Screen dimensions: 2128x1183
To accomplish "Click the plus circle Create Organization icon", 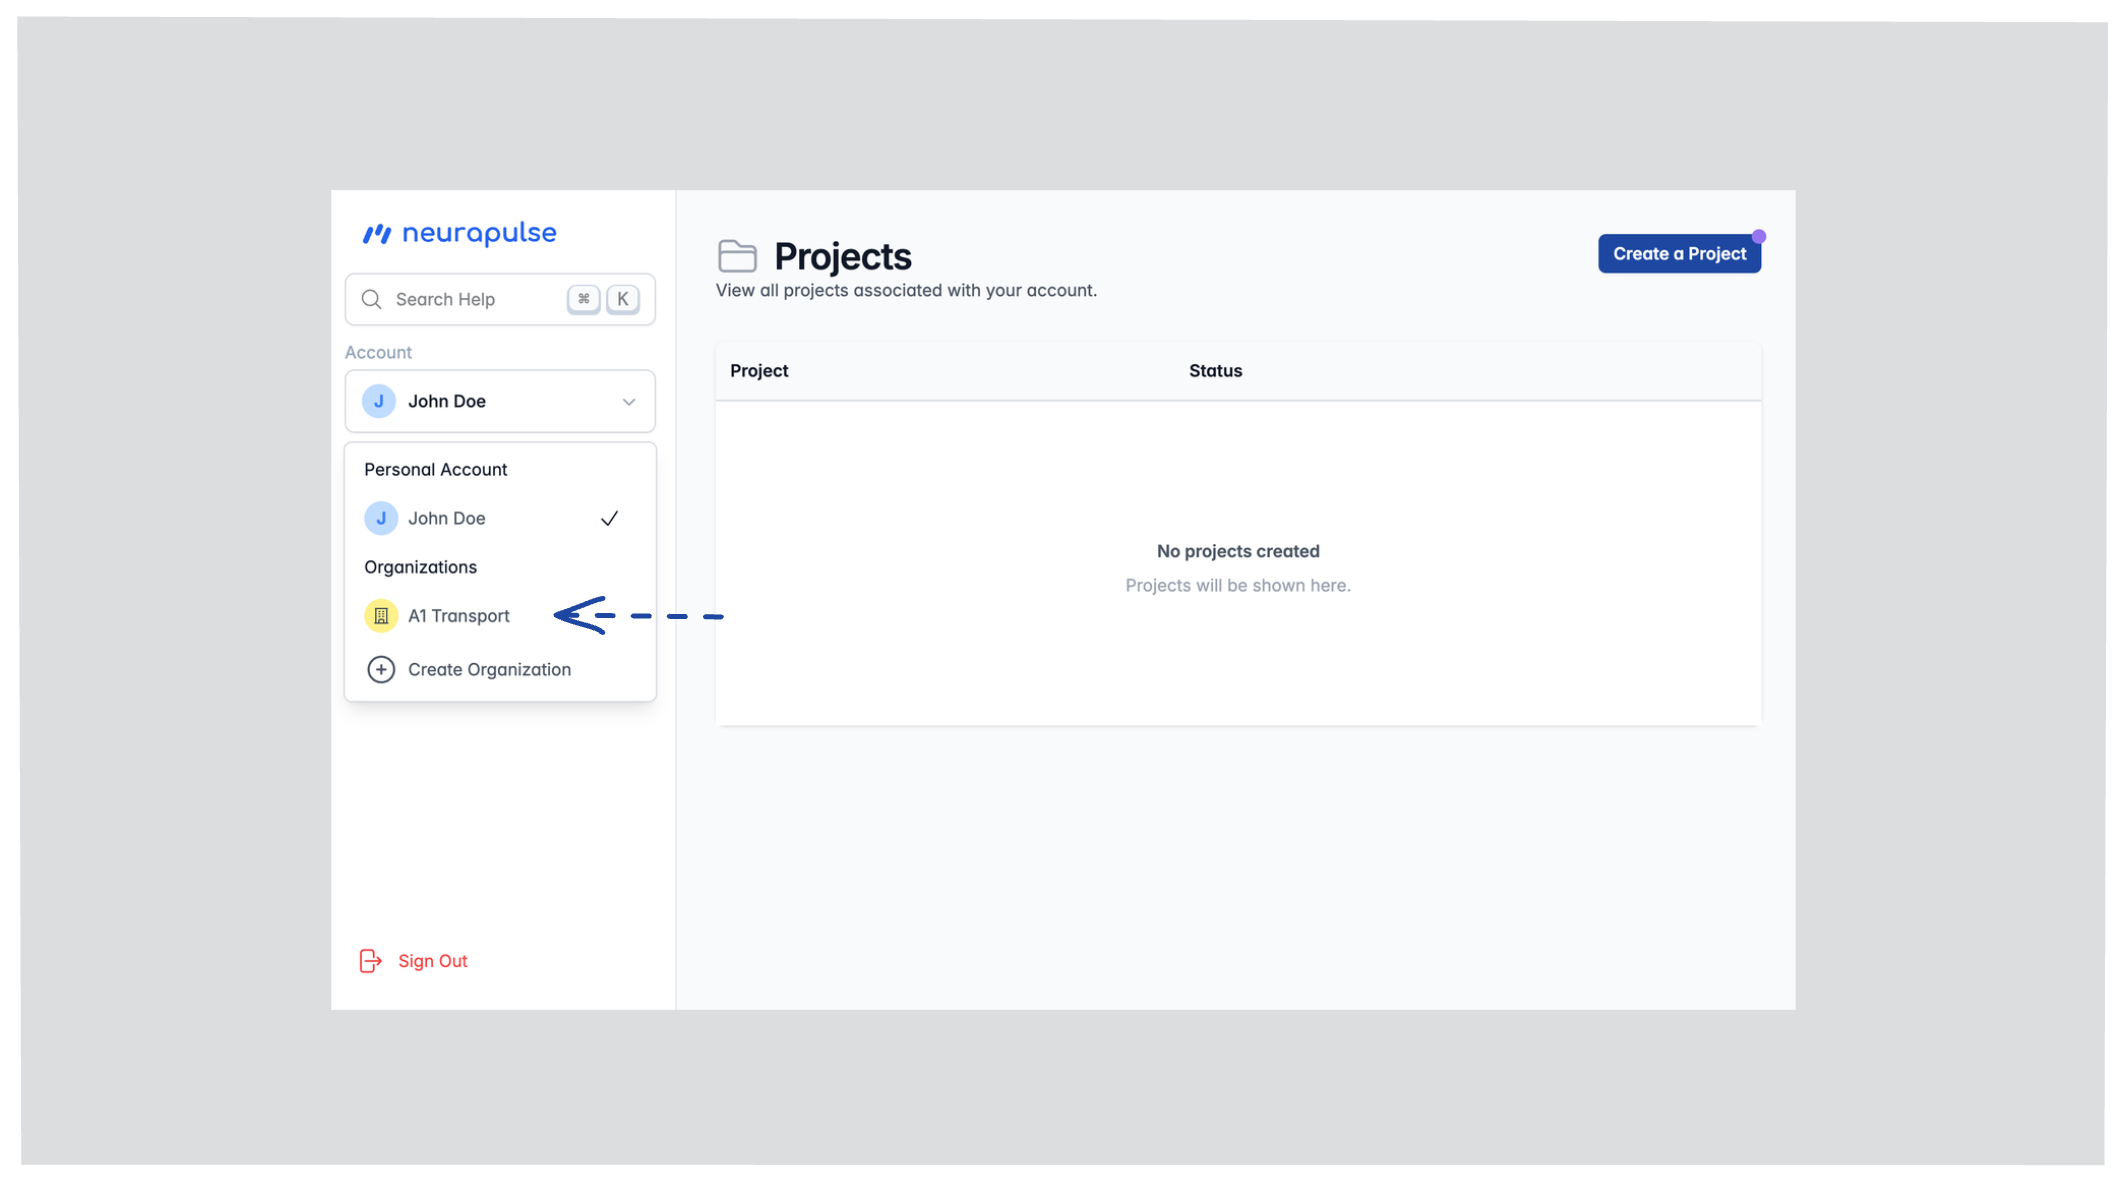I will pos(381,669).
